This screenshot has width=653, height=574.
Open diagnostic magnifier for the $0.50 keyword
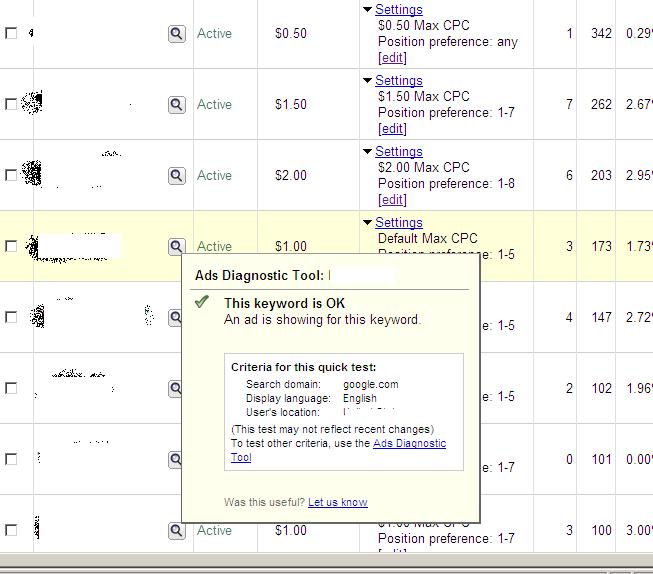click(177, 34)
